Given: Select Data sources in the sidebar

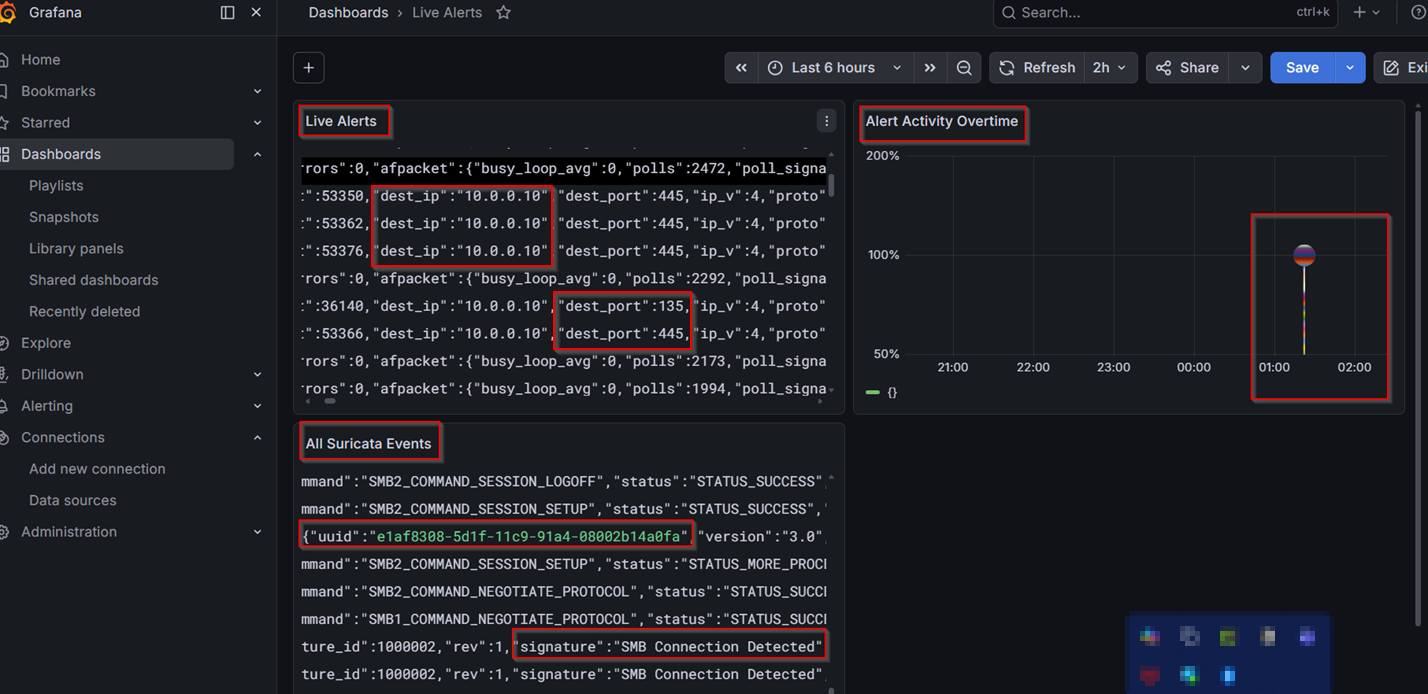Looking at the screenshot, I should coord(72,500).
